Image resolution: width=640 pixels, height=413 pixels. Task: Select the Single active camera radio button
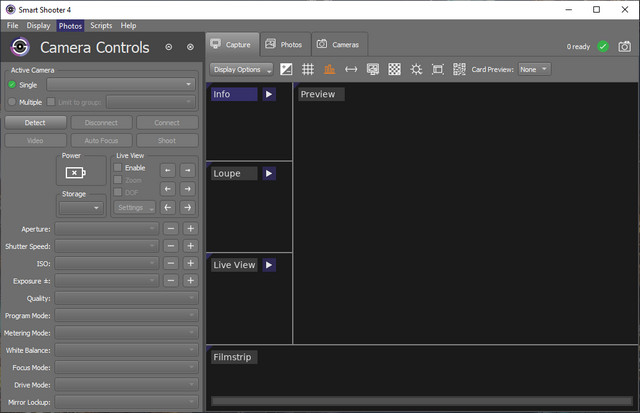13,85
